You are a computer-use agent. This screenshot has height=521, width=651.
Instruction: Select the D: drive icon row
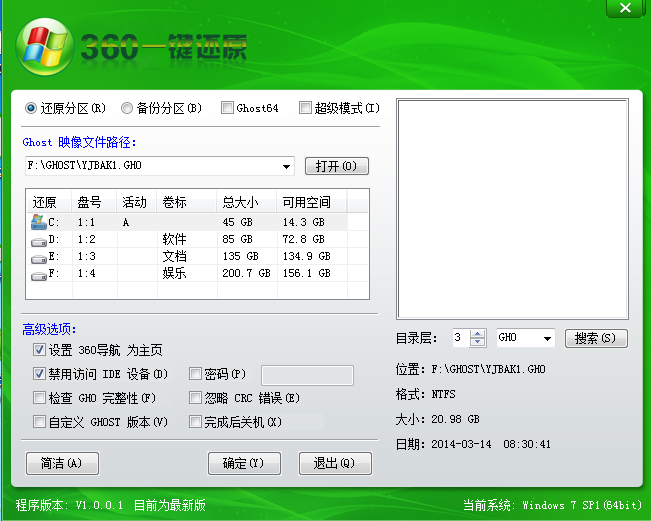pos(39,240)
